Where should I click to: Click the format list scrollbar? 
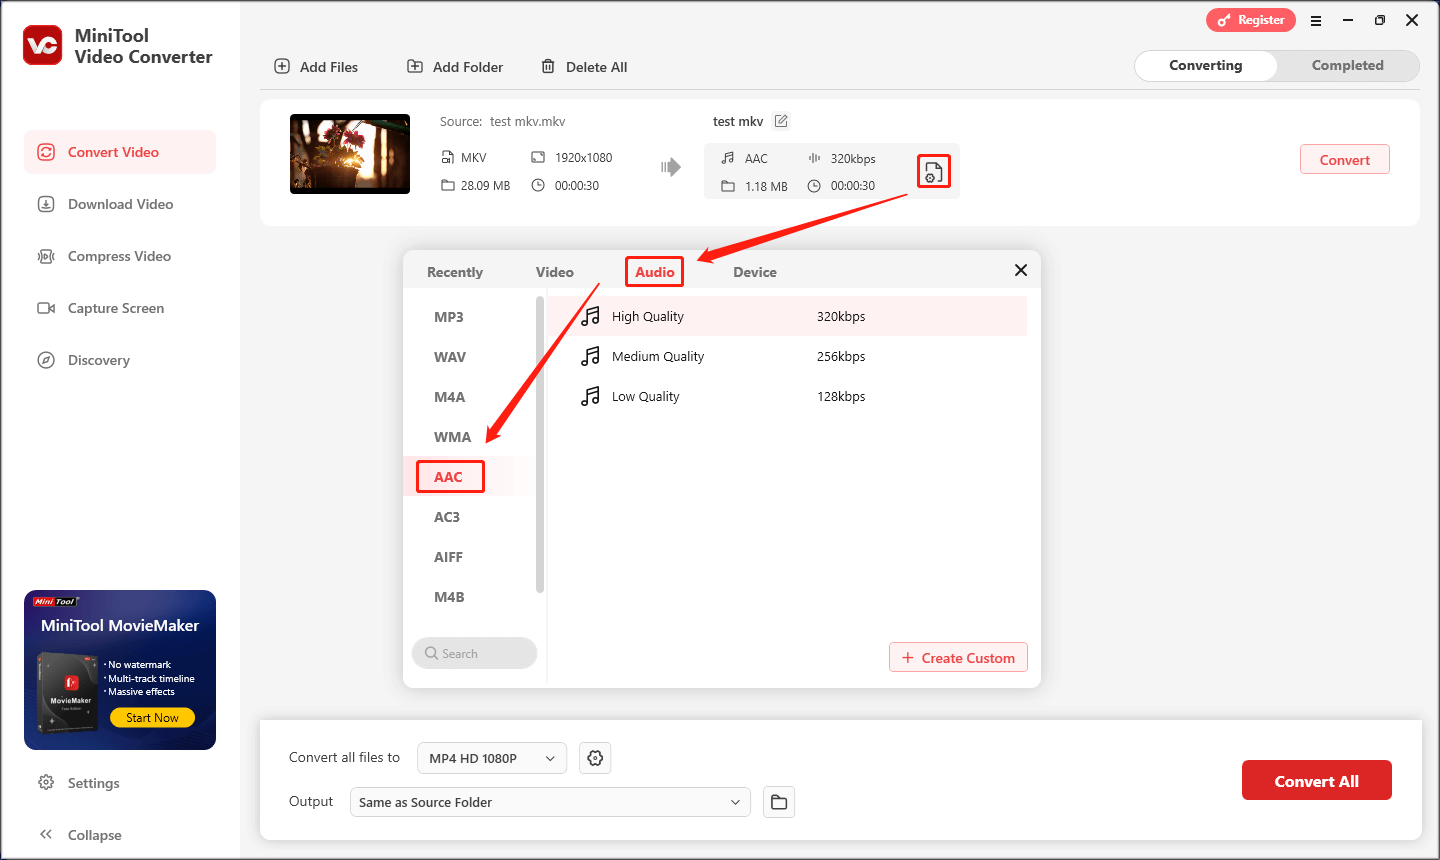tap(540, 445)
